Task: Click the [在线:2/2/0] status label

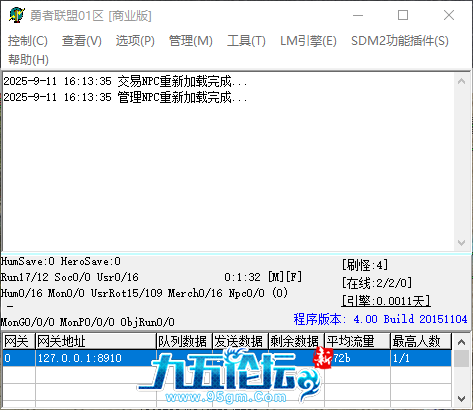Action: tap(377, 283)
